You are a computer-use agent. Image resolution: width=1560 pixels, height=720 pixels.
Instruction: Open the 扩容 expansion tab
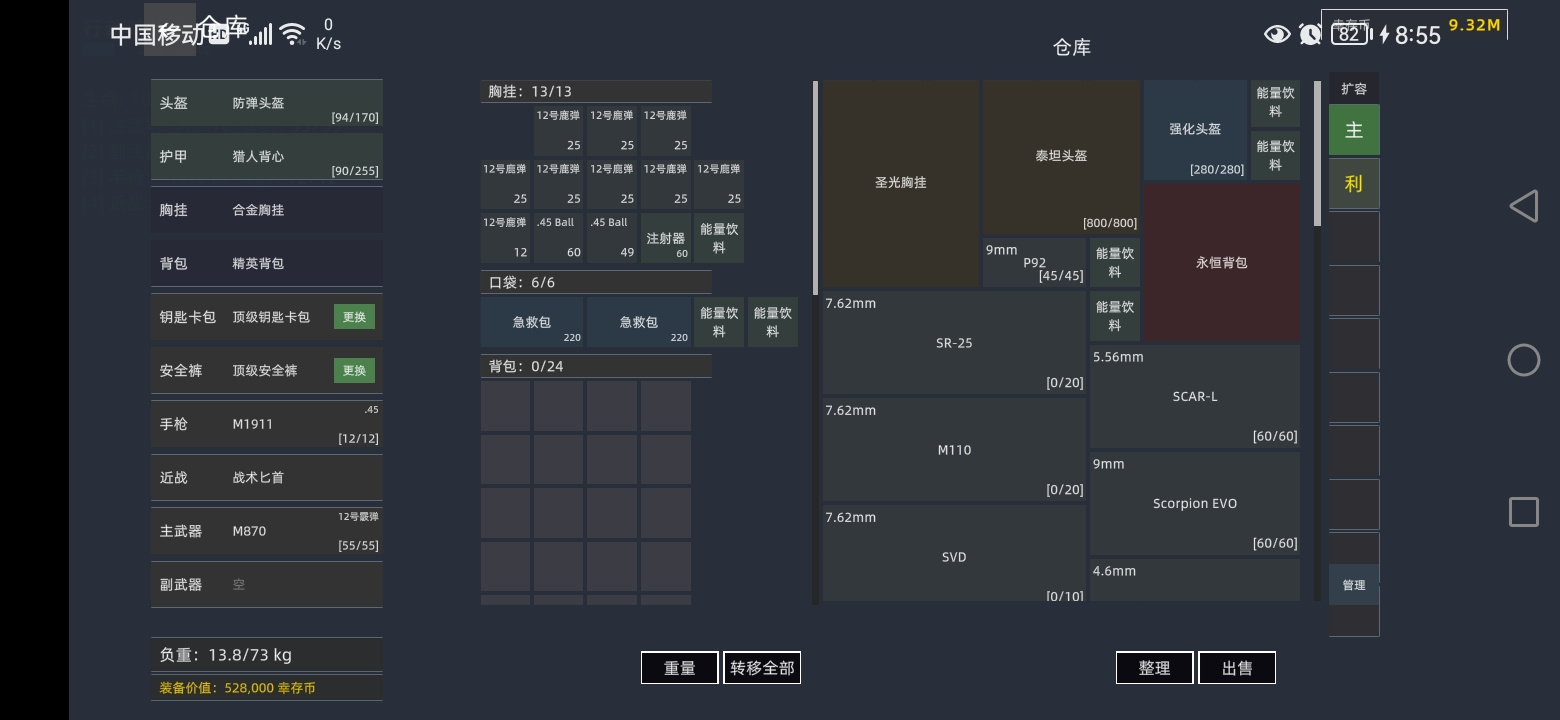pyautogui.click(x=1354, y=89)
